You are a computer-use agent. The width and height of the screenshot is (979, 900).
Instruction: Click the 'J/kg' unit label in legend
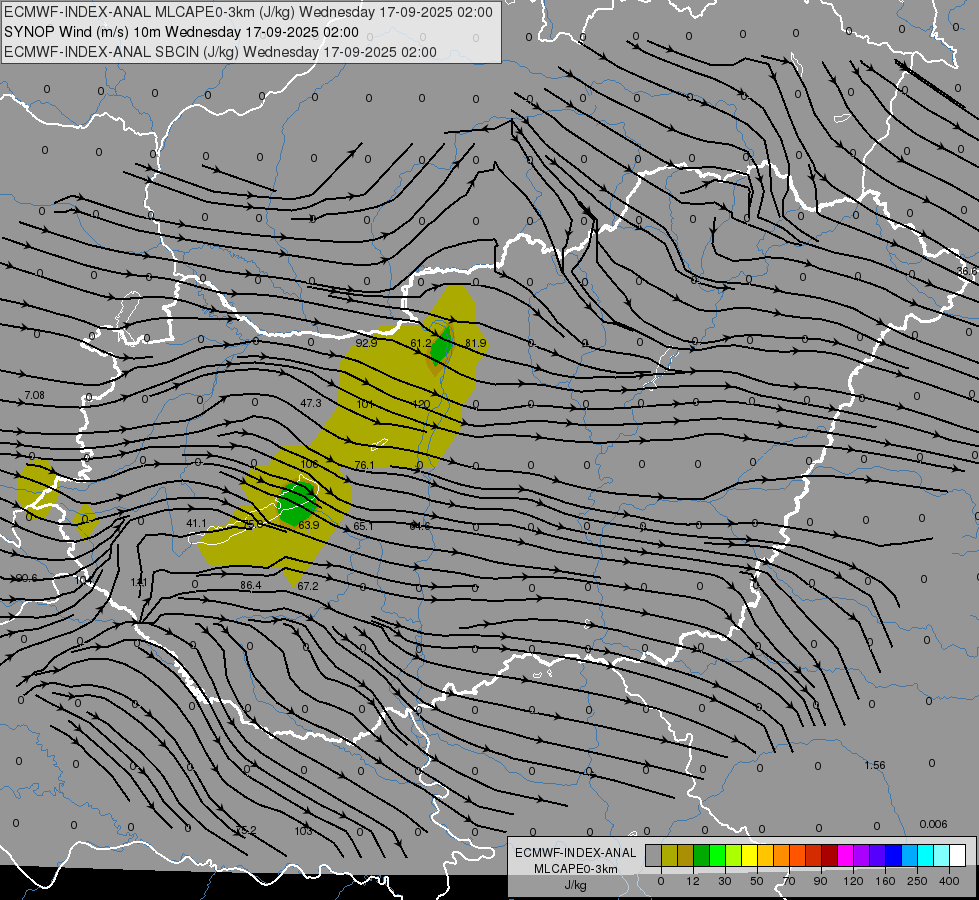(576, 885)
